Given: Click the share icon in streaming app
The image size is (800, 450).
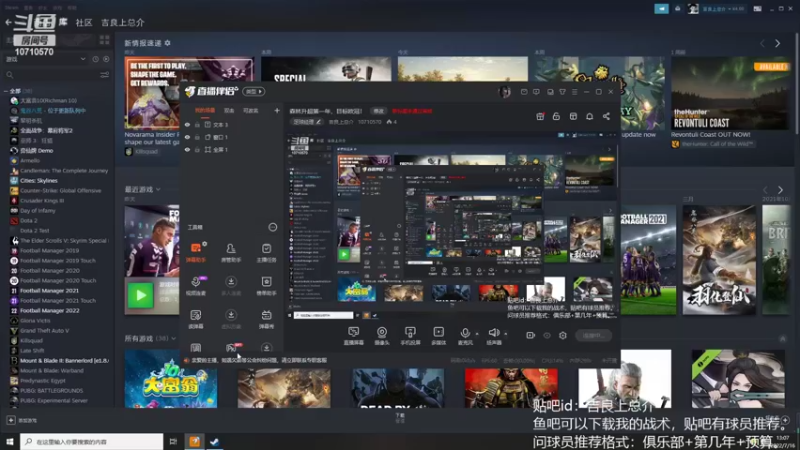Looking at the screenshot, I should coord(606,116).
